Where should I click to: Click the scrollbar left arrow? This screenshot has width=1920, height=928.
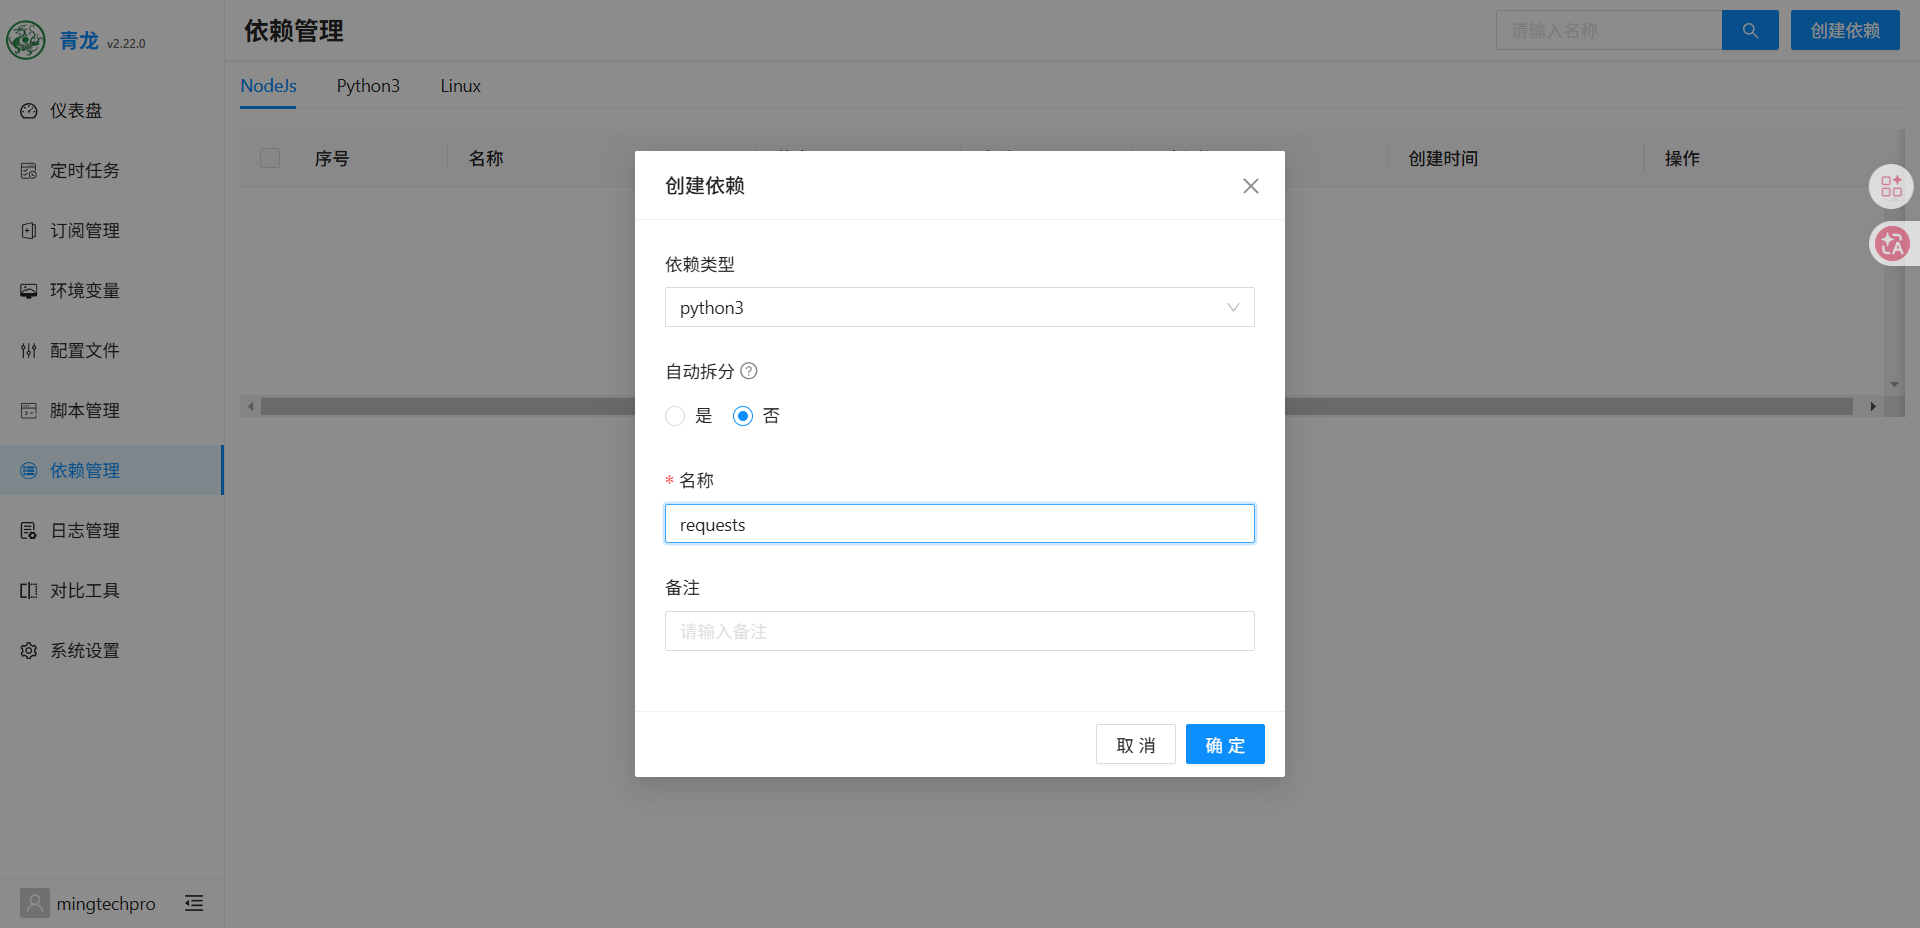point(251,407)
